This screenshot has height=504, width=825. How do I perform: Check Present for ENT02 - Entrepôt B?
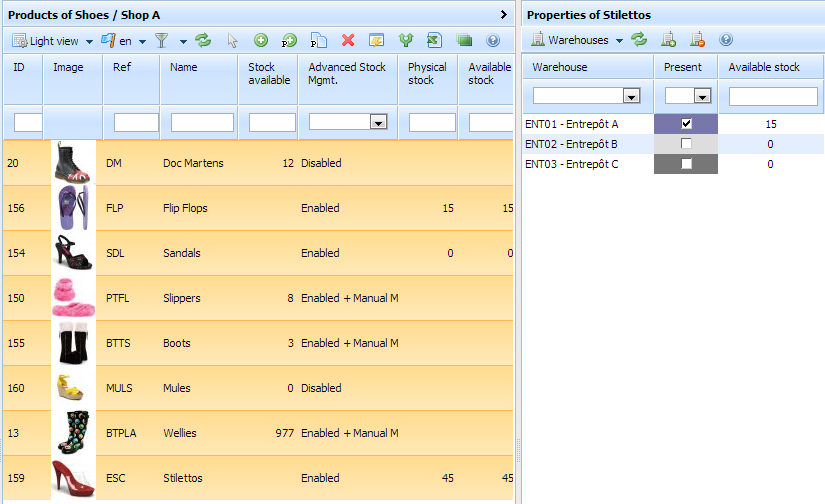(686, 144)
